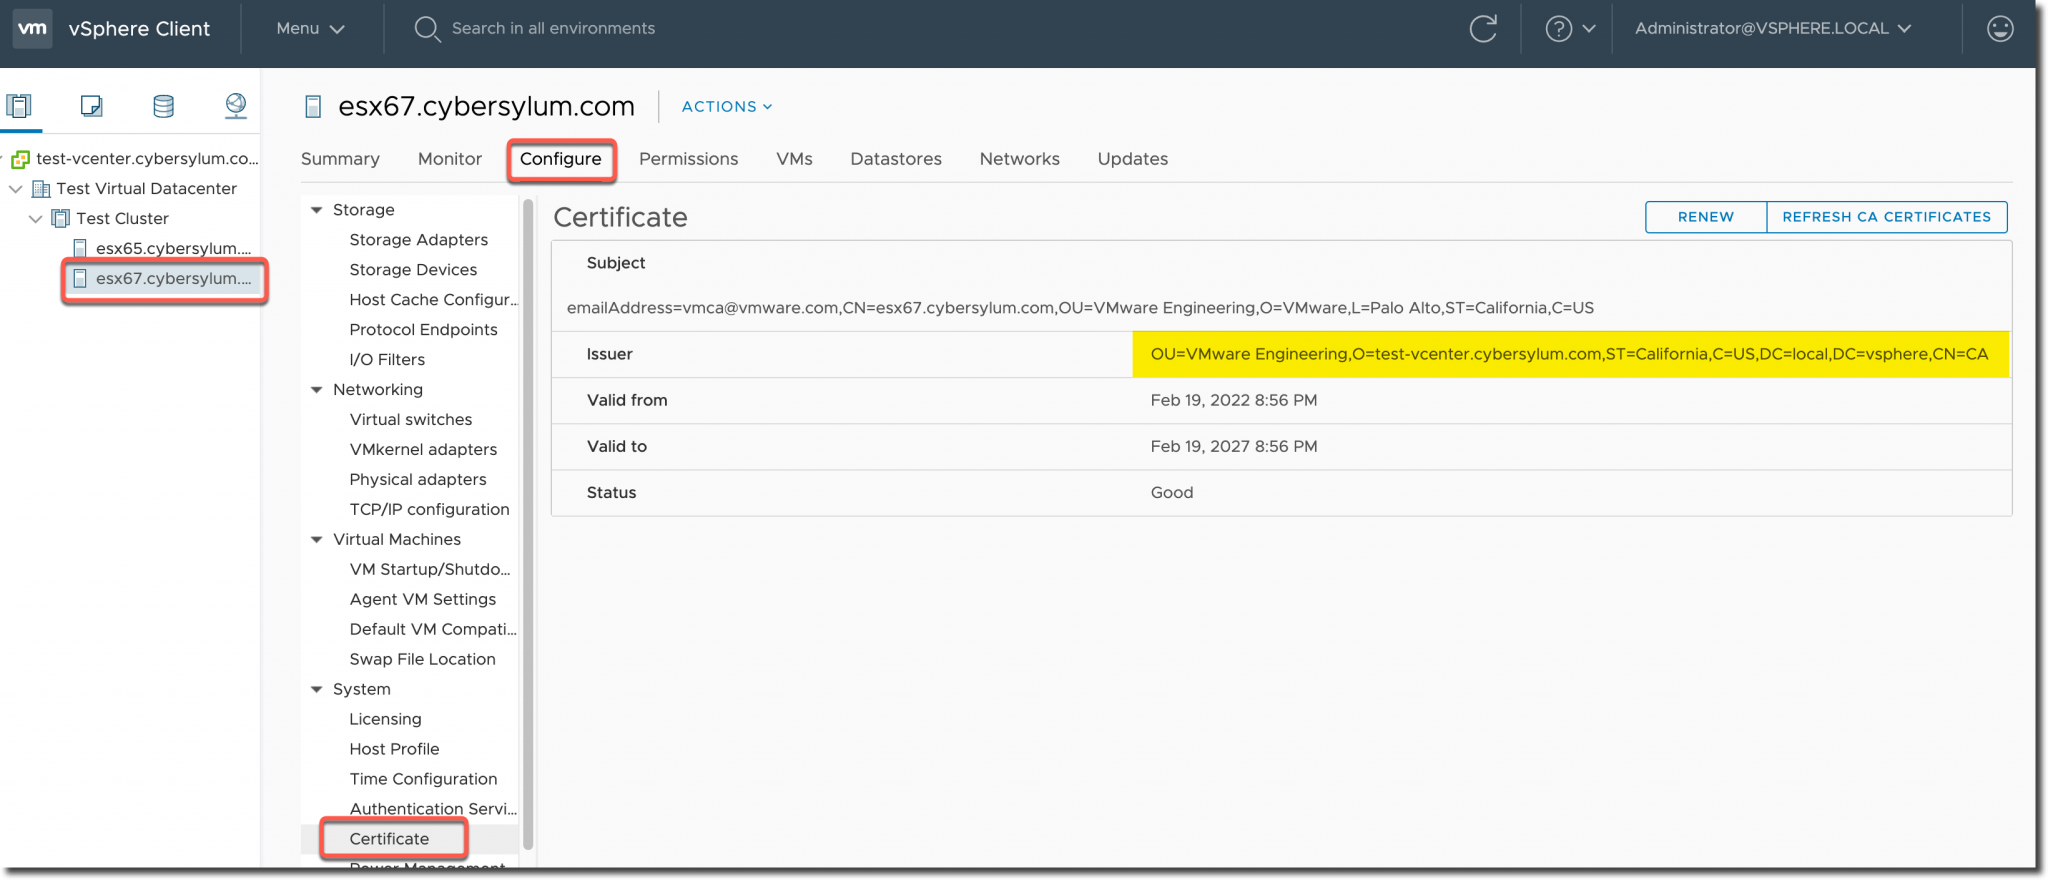Click the Subject emailAddress string
Viewport: 2048px width, 880px height.
point(1080,308)
